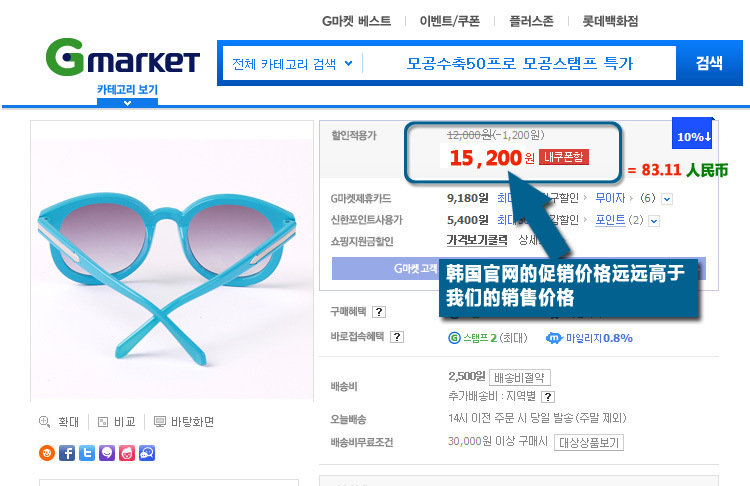Open 이벤트/쿠폰 top menu item

pyautogui.click(x=450, y=21)
